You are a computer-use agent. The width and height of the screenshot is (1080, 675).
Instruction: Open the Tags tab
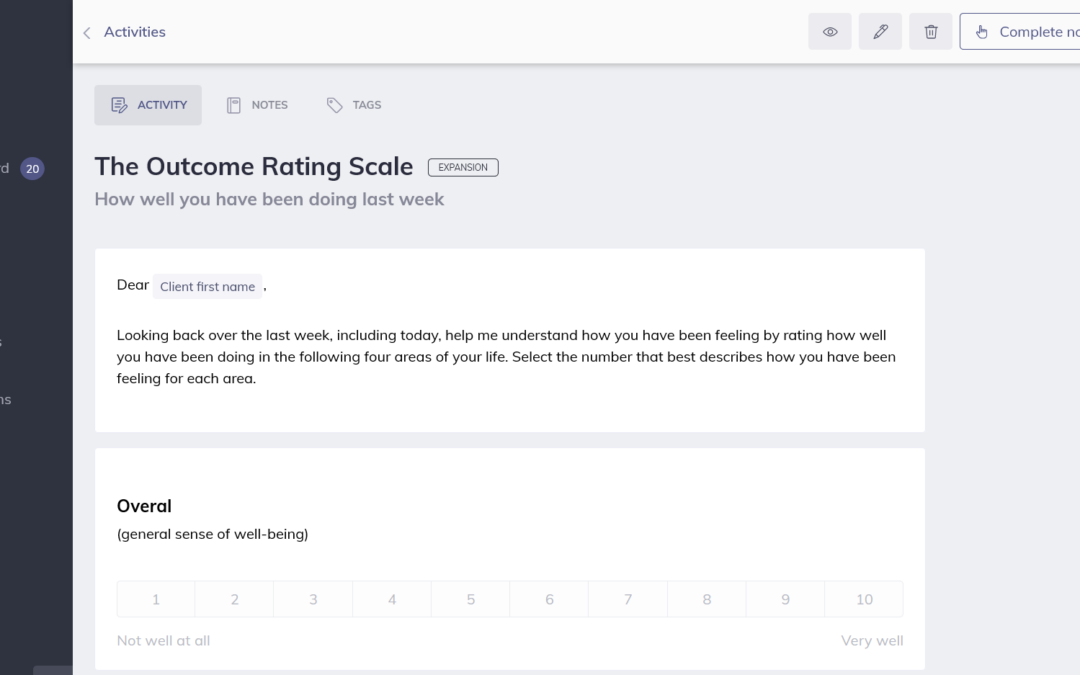[354, 105]
